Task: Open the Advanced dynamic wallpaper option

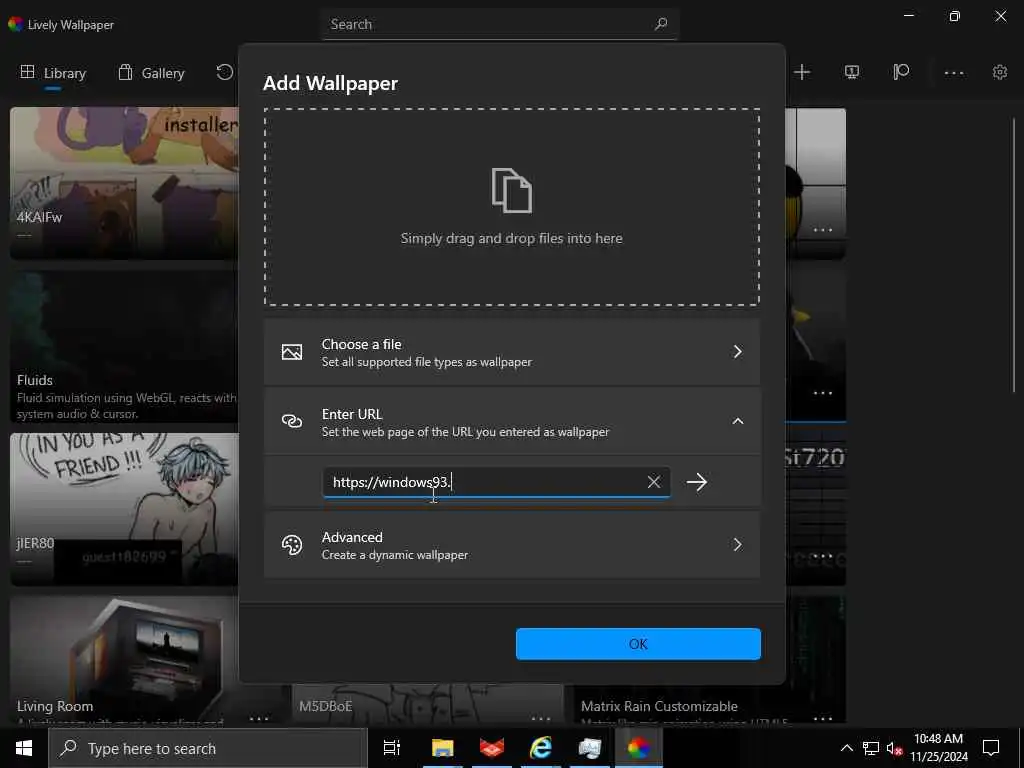Action: pyautogui.click(x=511, y=545)
